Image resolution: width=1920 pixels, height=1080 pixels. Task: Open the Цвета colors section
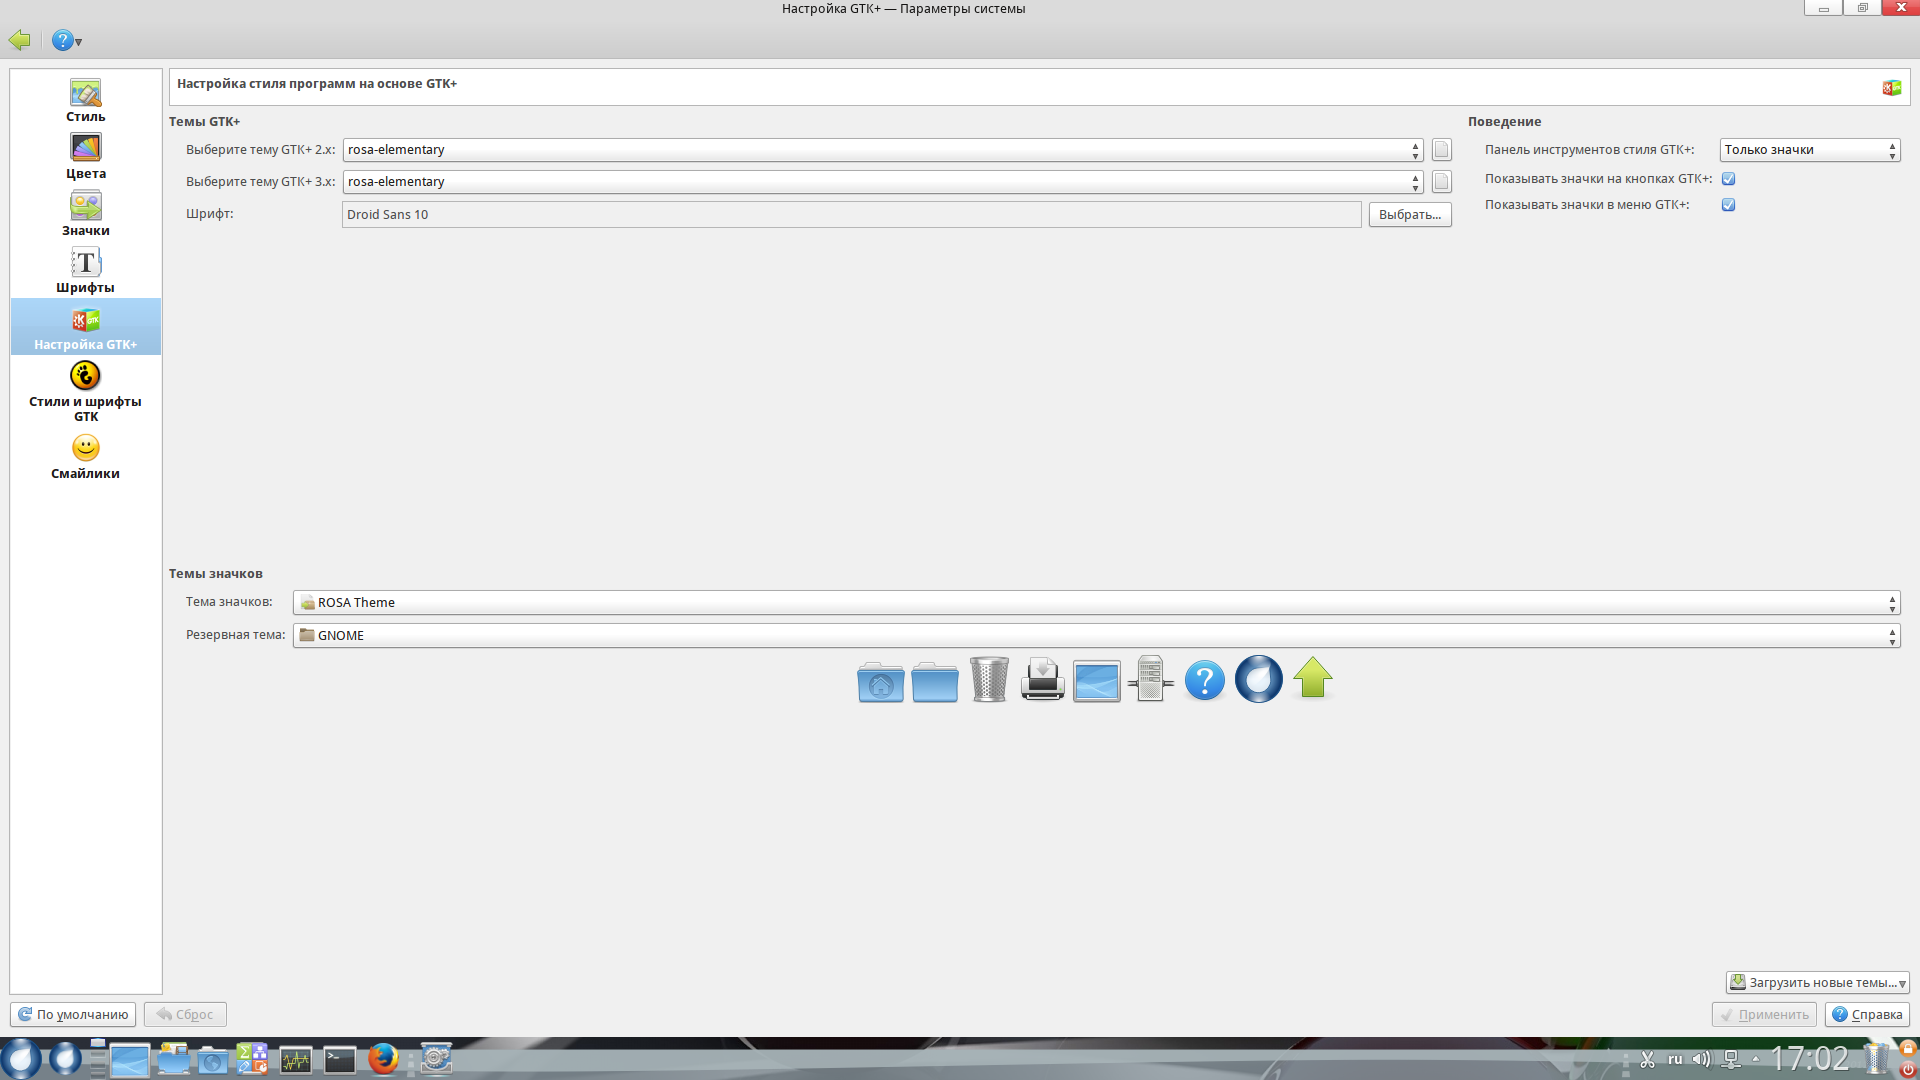tap(85, 157)
